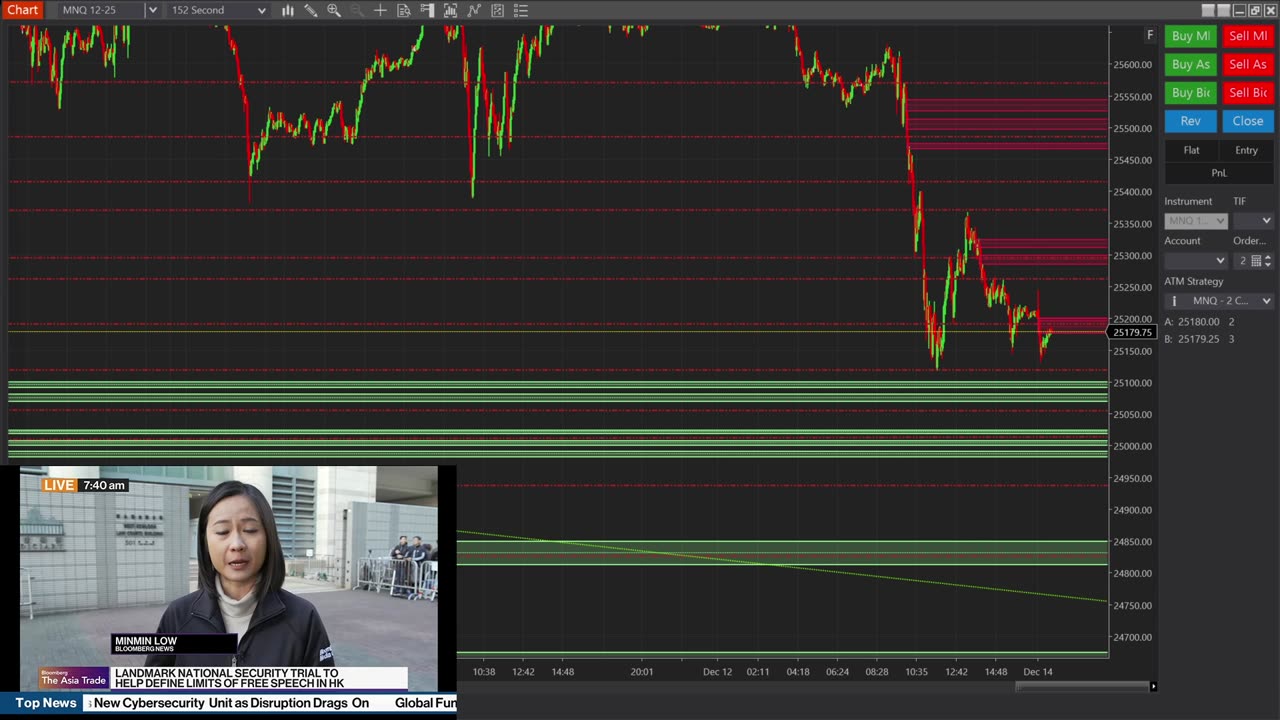The image size is (1280, 720).
Task: Click the PnL display cell
Action: pos(1219,173)
